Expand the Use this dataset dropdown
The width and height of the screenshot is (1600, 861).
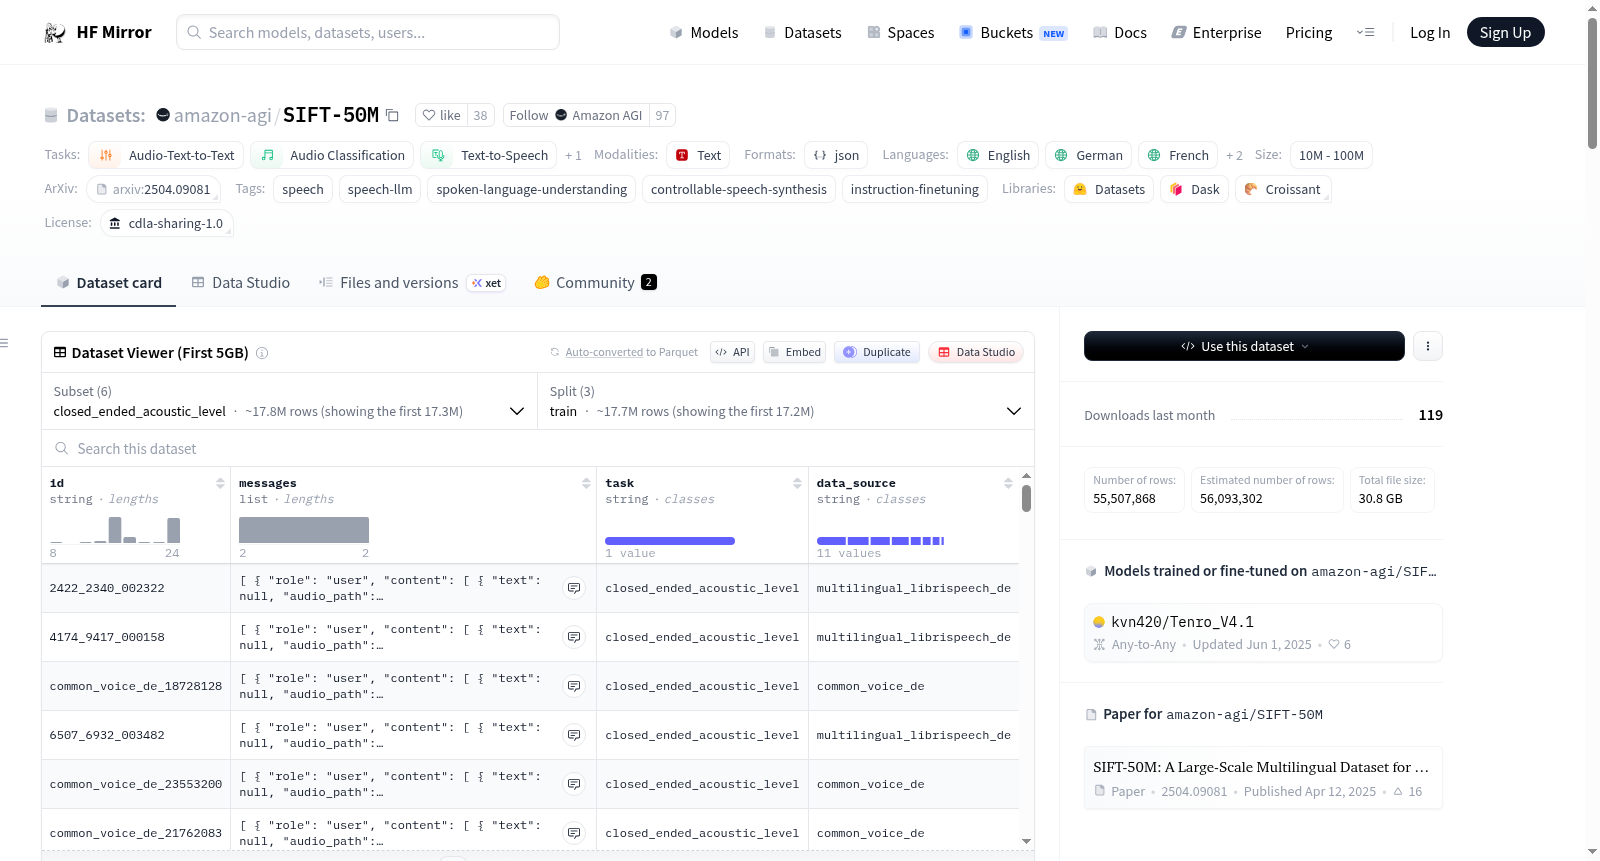point(1244,346)
